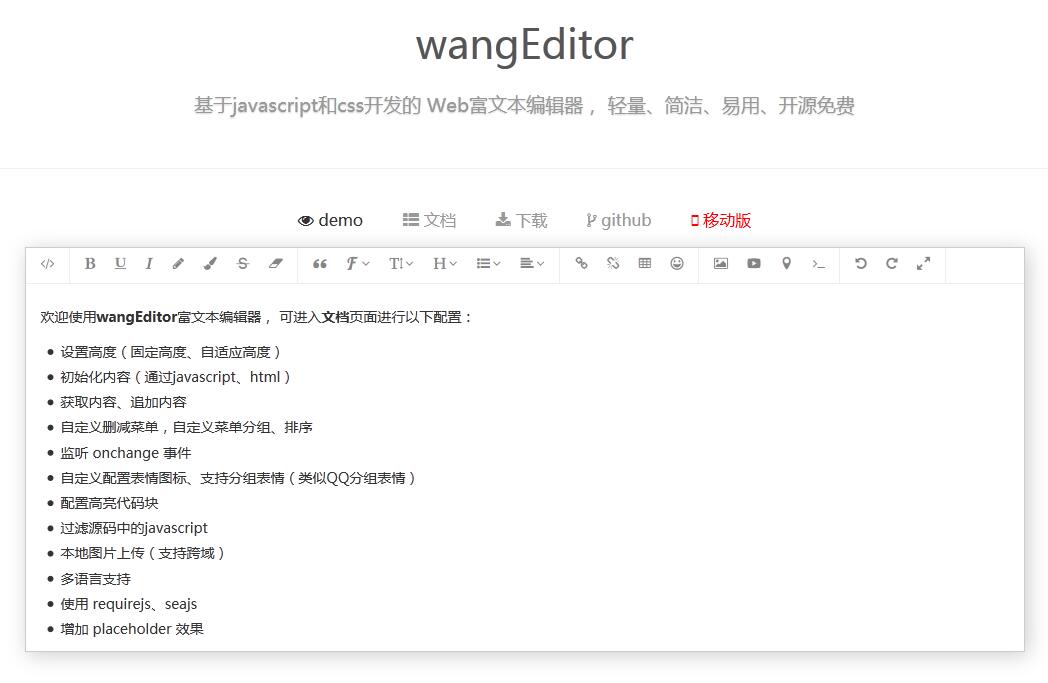Screen dimensions: 1048x683
Task: Toggle underline formatting
Action: coord(120,264)
